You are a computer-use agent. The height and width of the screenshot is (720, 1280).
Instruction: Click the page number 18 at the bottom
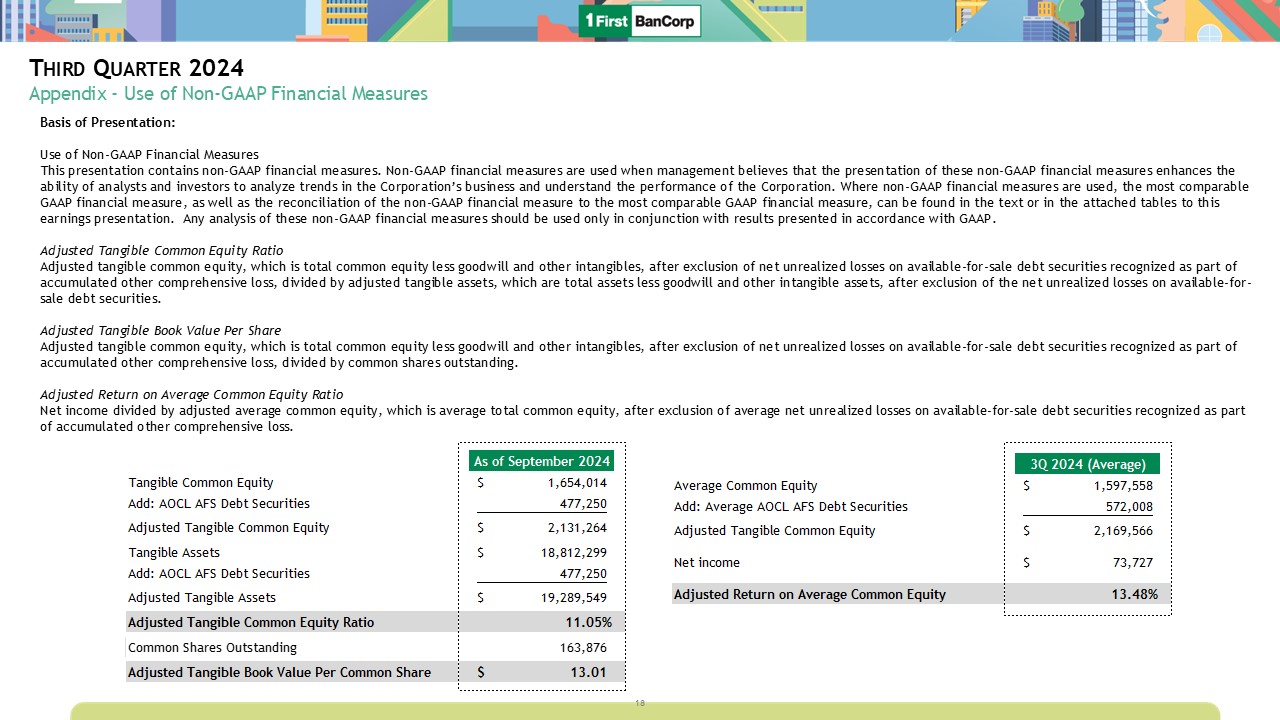coord(640,703)
